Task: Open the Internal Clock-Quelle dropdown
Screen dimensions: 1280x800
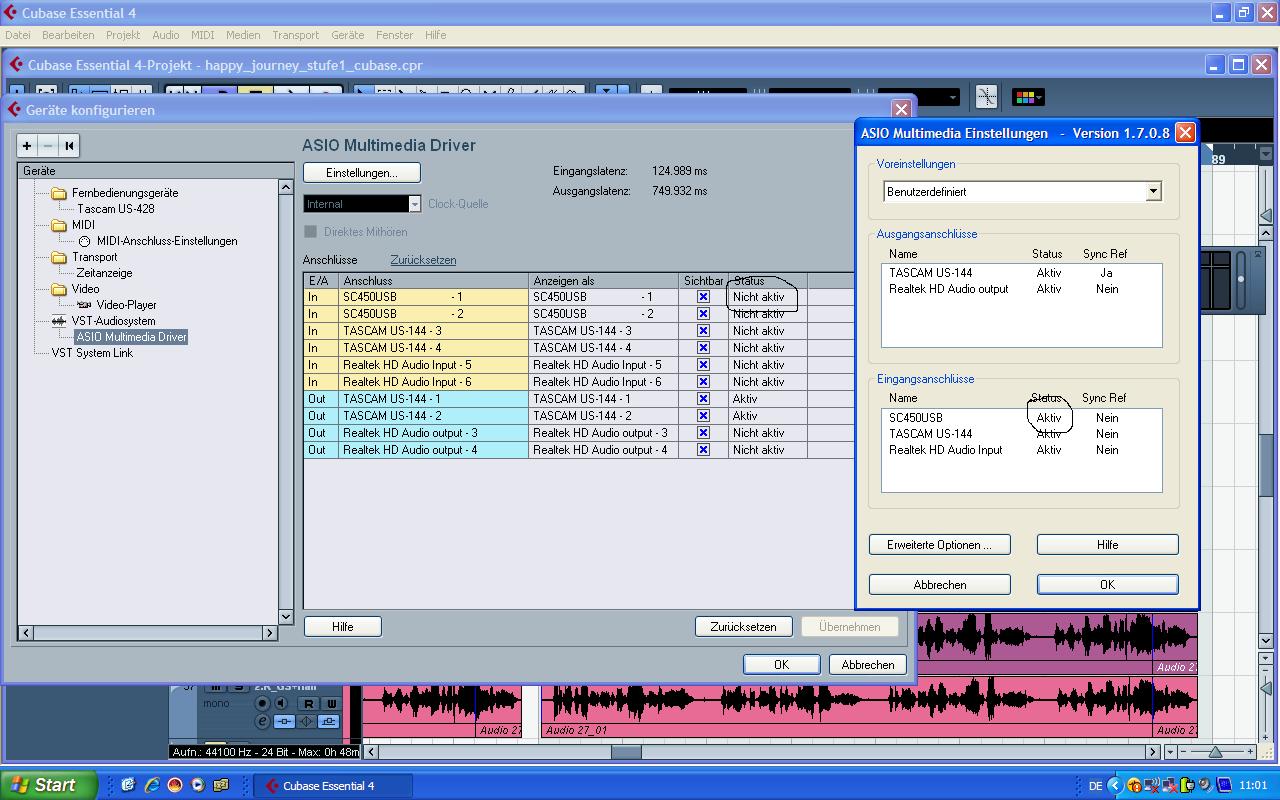Action: tap(414, 204)
